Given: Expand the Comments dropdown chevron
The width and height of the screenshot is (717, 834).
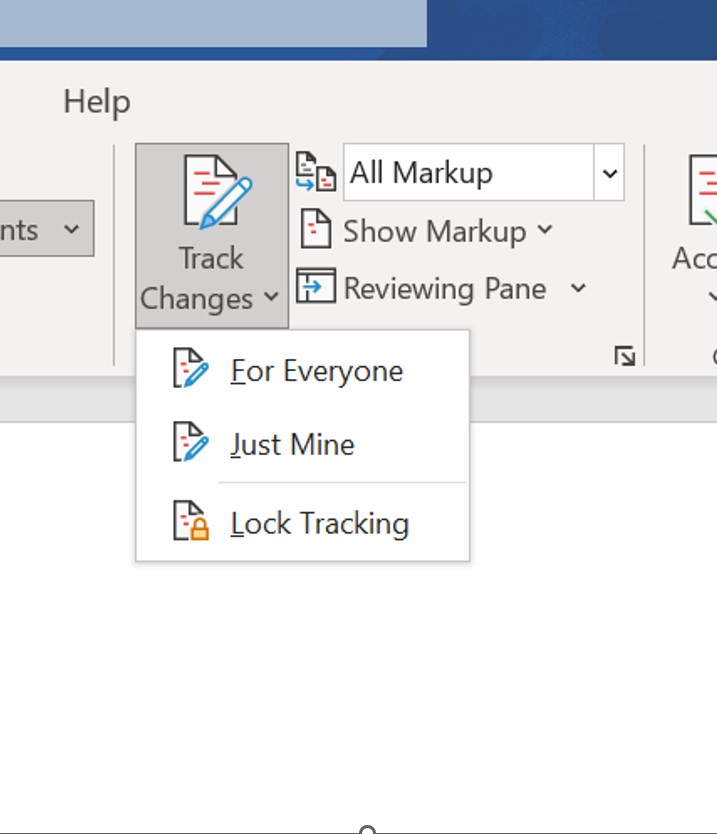Looking at the screenshot, I should pos(73,229).
